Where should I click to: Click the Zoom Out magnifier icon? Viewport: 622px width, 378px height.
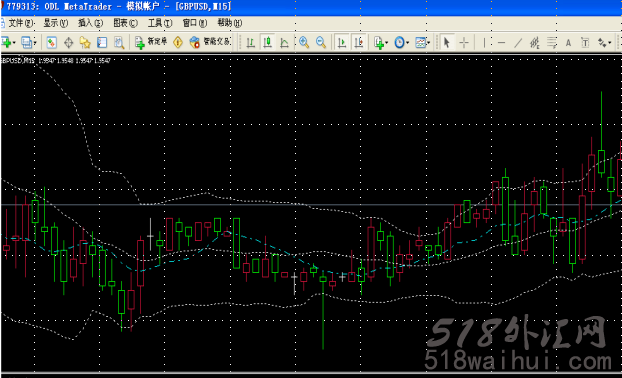[x=321, y=42]
